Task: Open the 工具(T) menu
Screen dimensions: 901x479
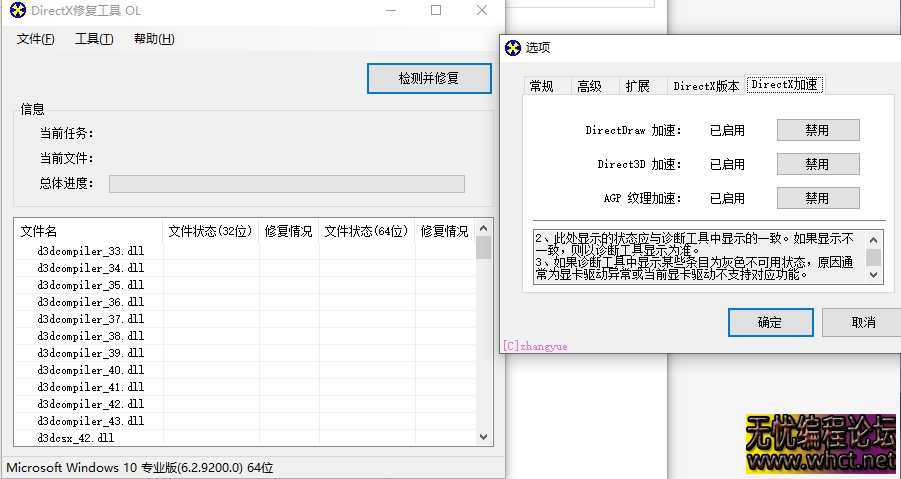Action: [94, 39]
